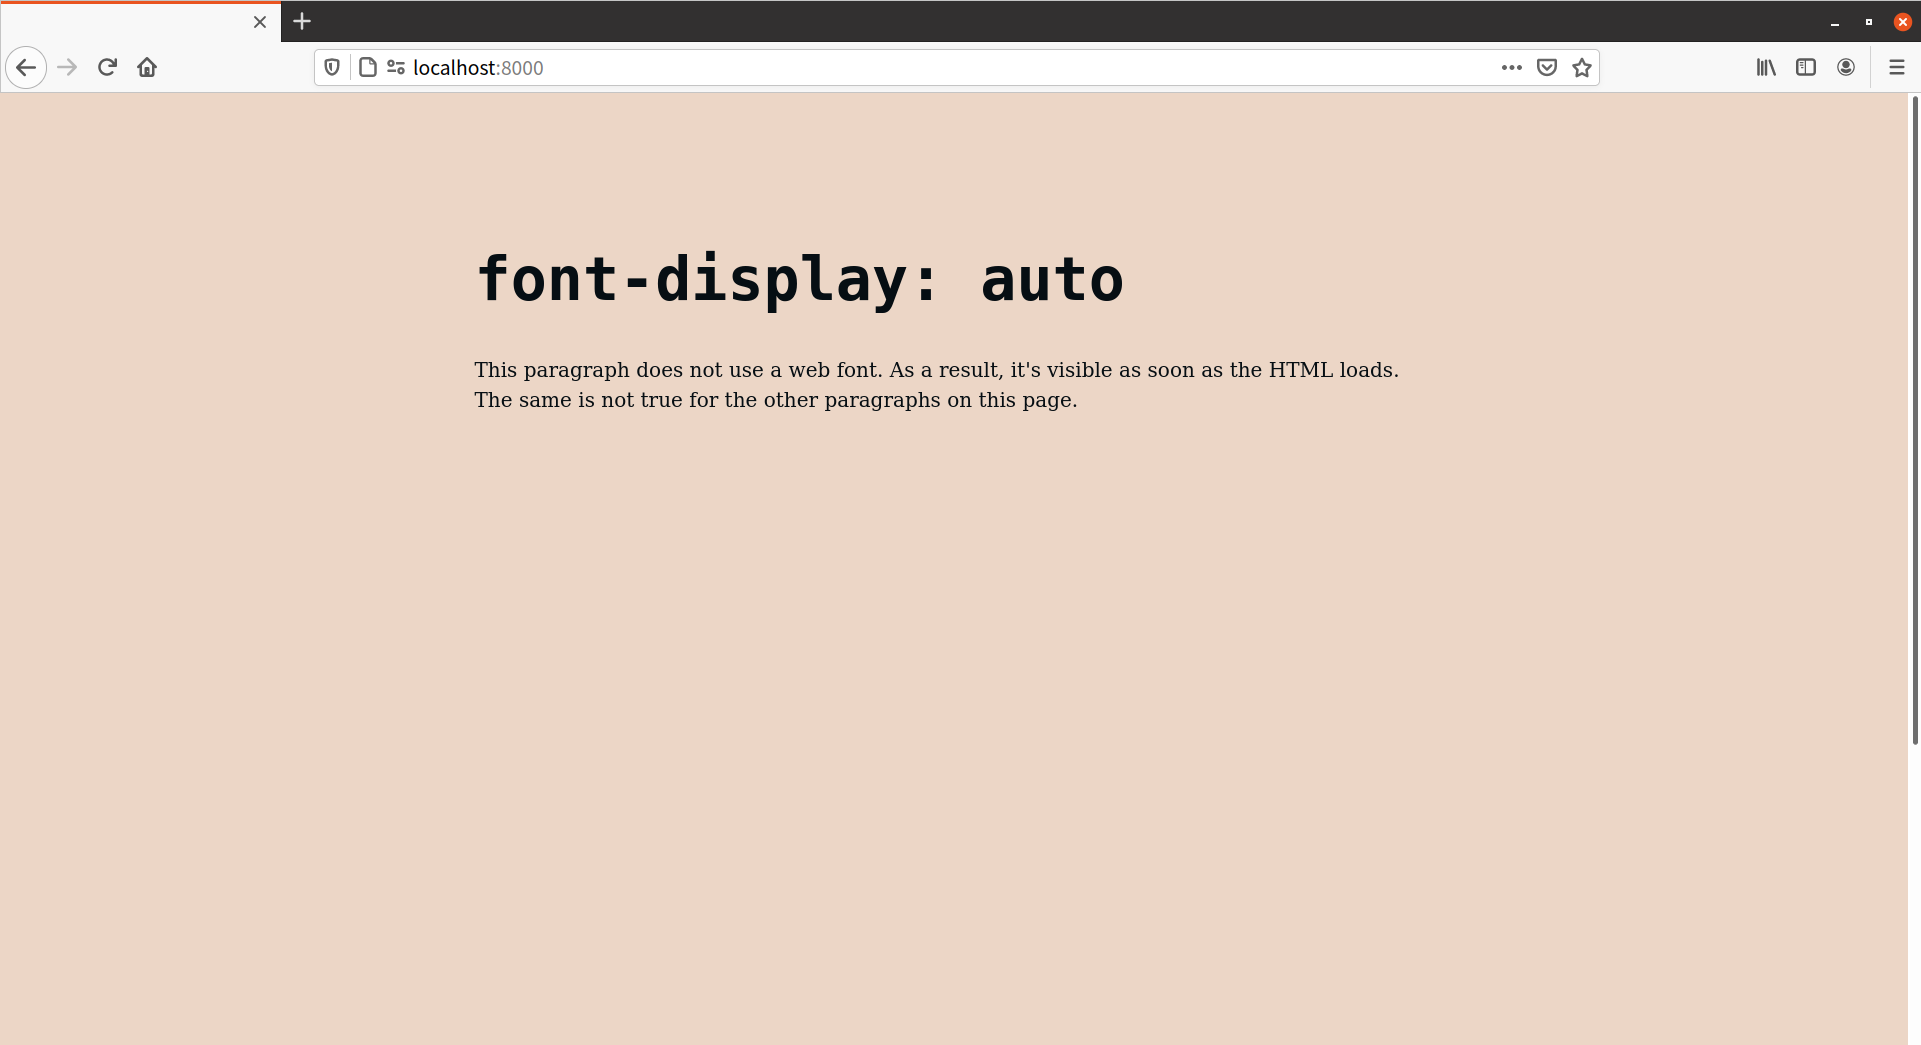1921x1045 pixels.
Task: Open the Firefox Library panel
Action: point(1765,67)
